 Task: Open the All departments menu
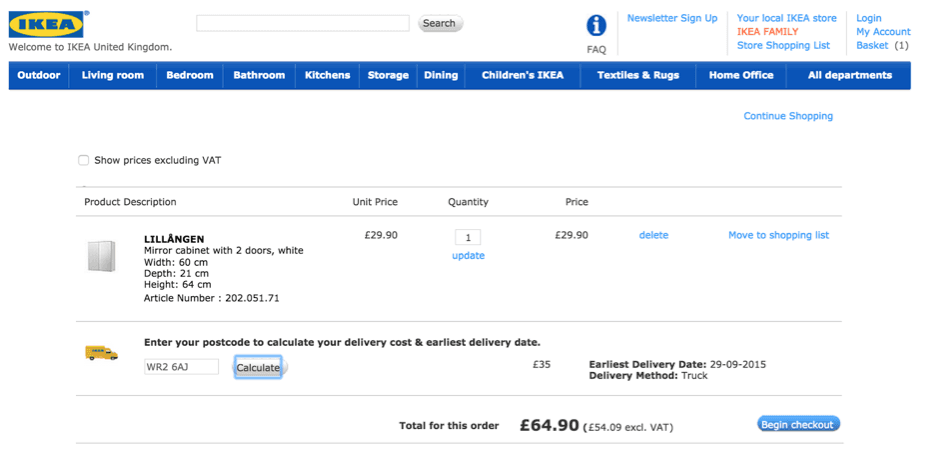point(850,75)
